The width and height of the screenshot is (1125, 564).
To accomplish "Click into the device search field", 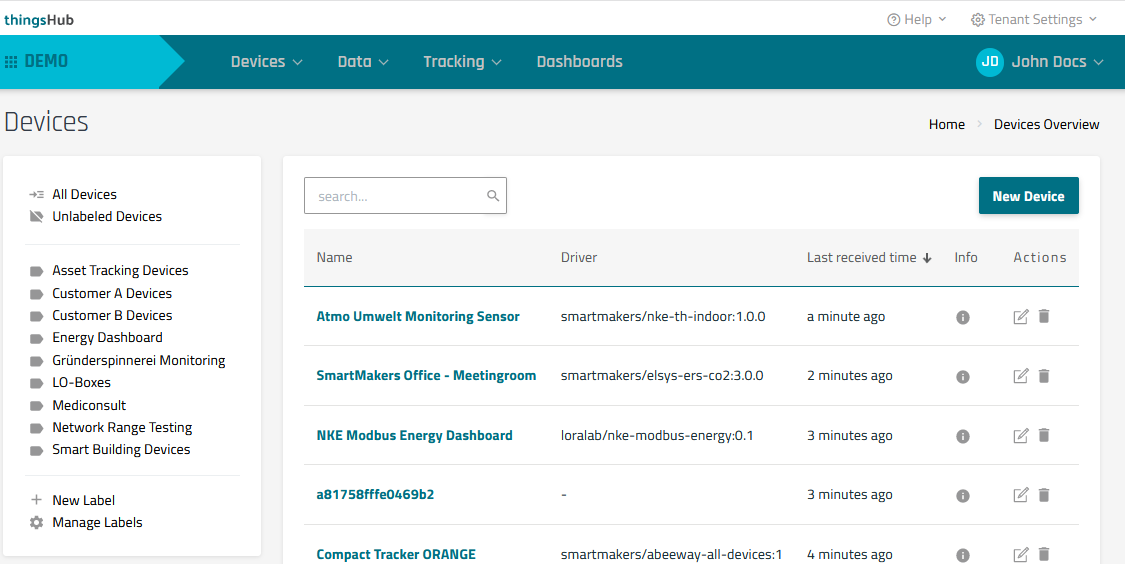I will pos(395,196).
